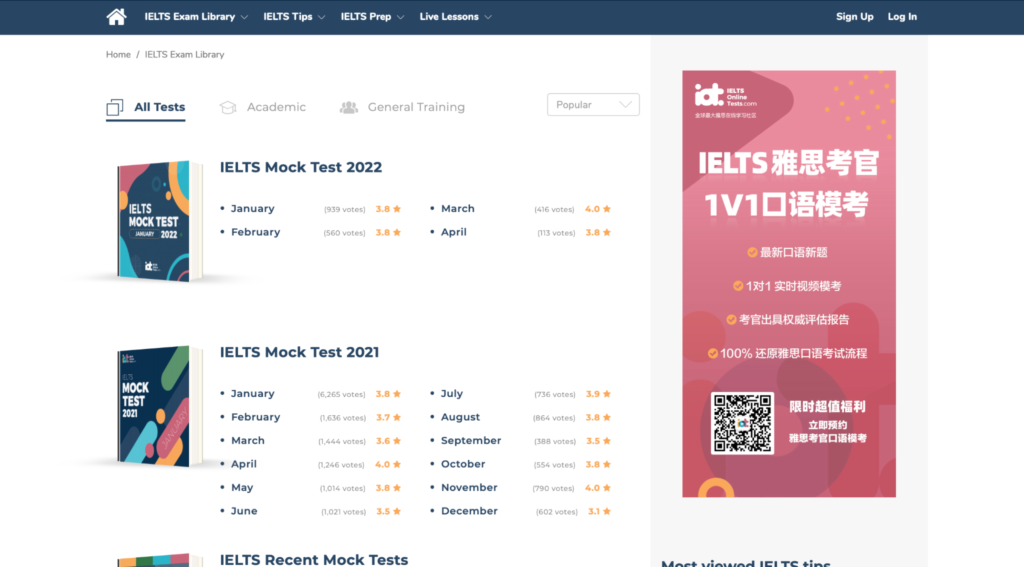This screenshot has height=567, width=1024.
Task: Expand the Live Lessons menu
Action: tap(455, 17)
